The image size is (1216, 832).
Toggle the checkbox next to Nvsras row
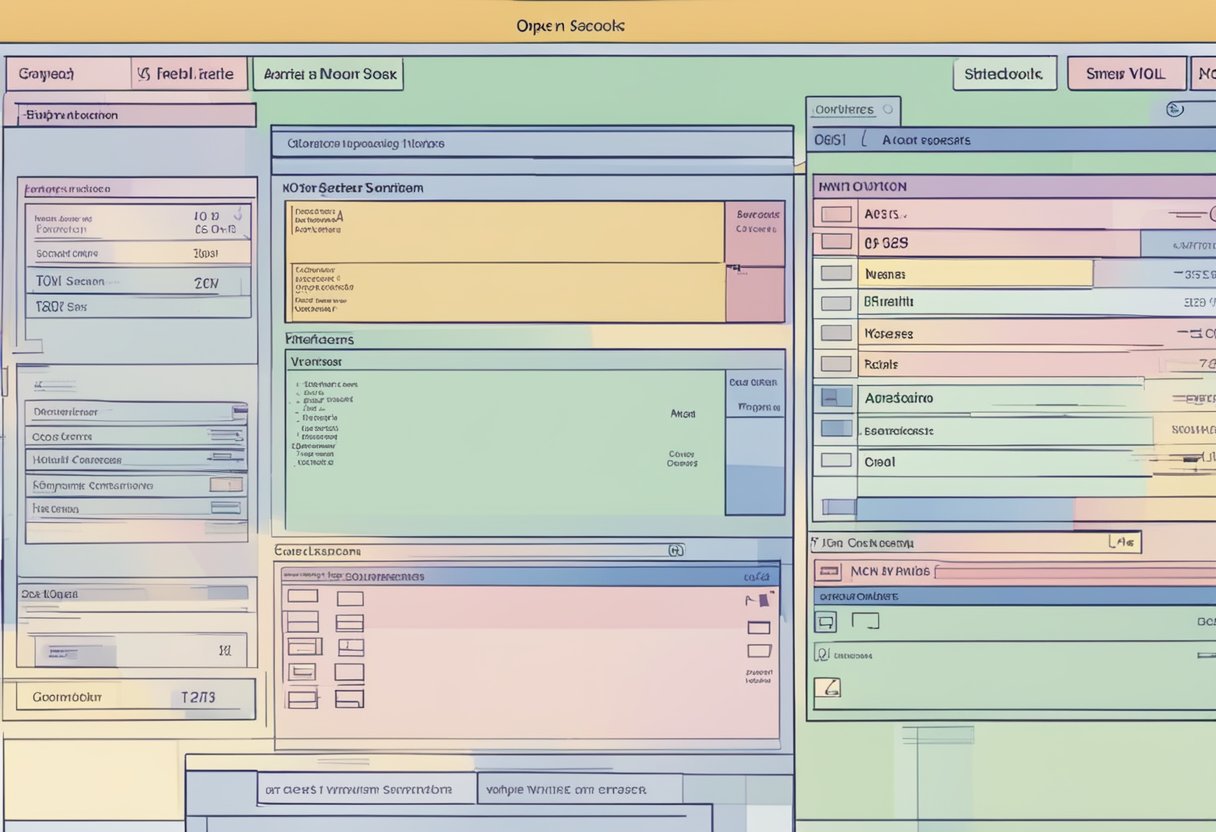[x=835, y=273]
